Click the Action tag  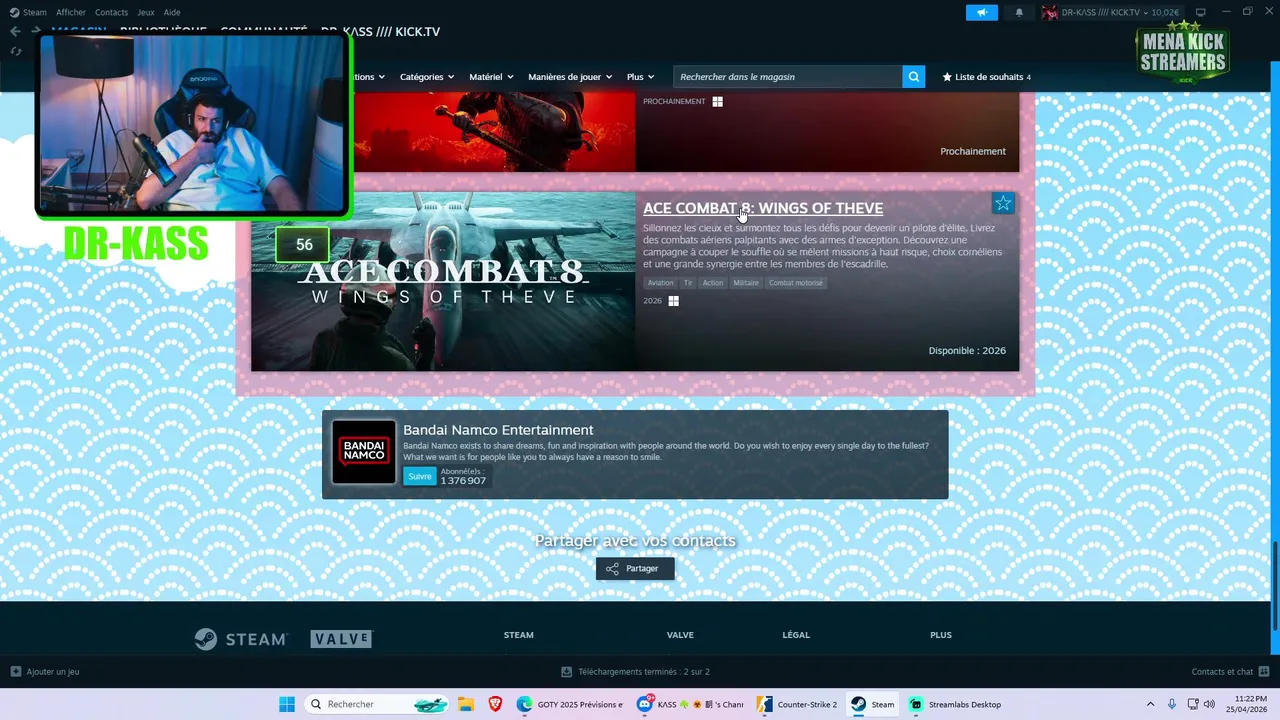pos(713,283)
